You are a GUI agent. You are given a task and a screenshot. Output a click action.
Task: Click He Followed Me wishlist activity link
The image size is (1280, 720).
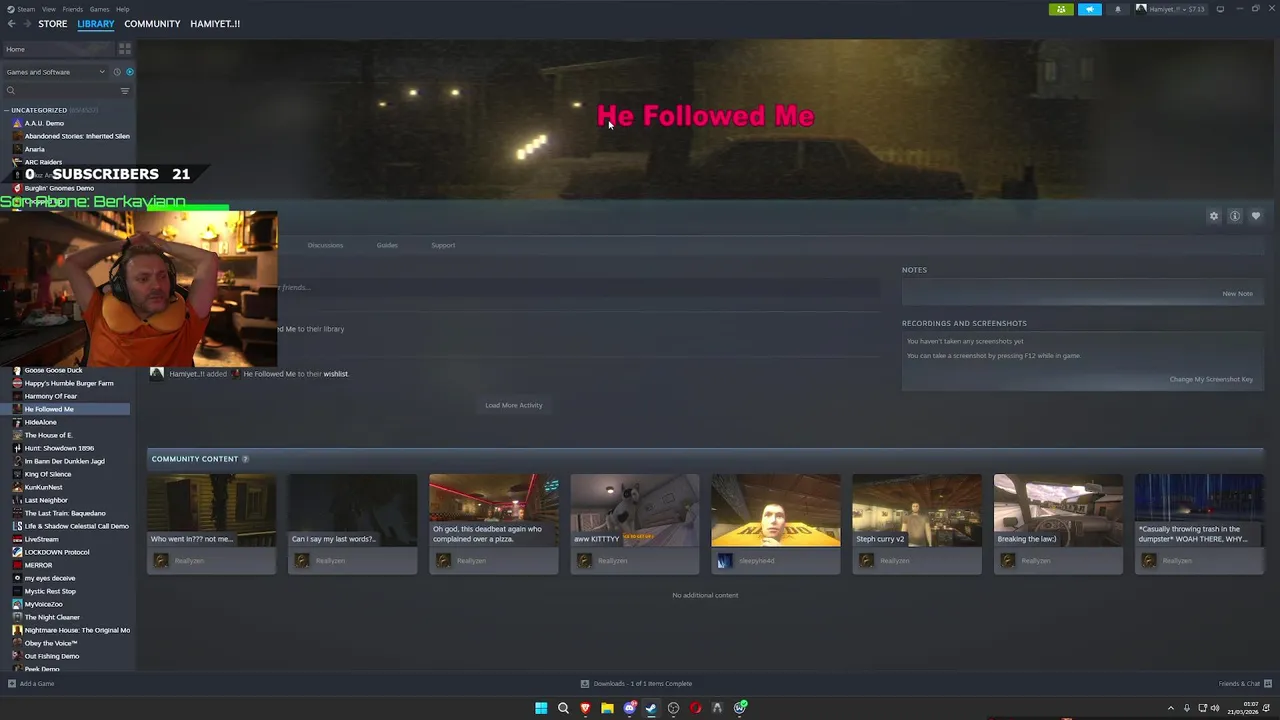click(269, 374)
